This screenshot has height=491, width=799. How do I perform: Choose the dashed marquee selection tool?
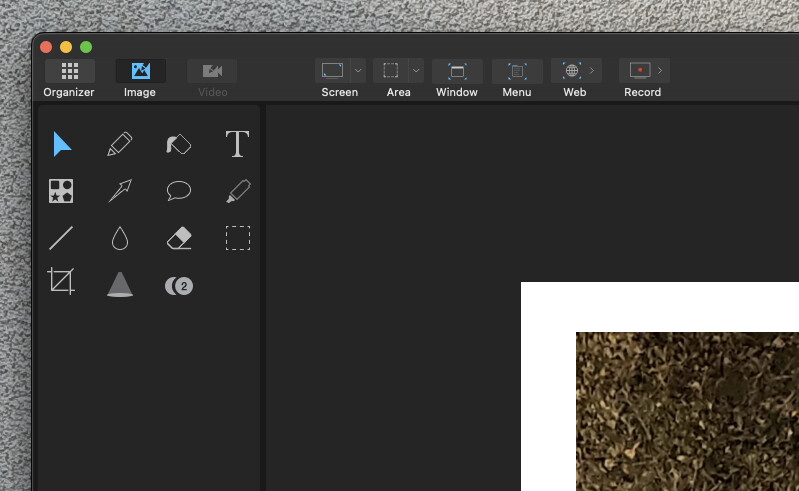pyautogui.click(x=237, y=238)
